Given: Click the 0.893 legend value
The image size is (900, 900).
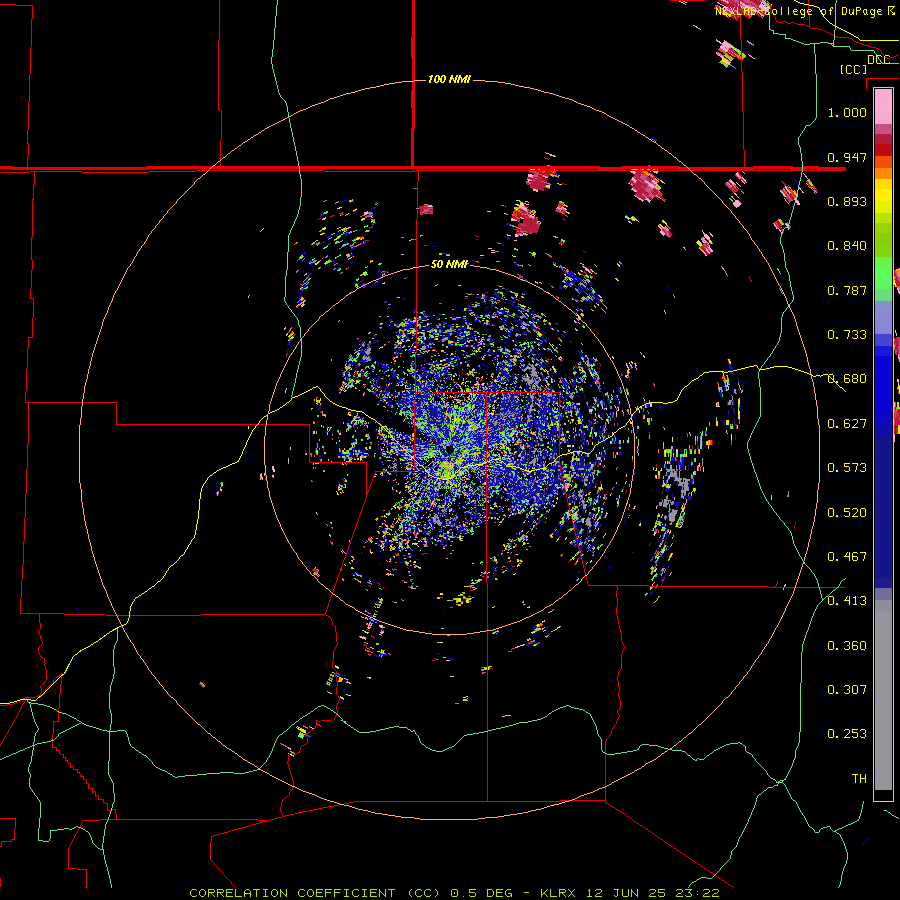Looking at the screenshot, I should [847, 201].
